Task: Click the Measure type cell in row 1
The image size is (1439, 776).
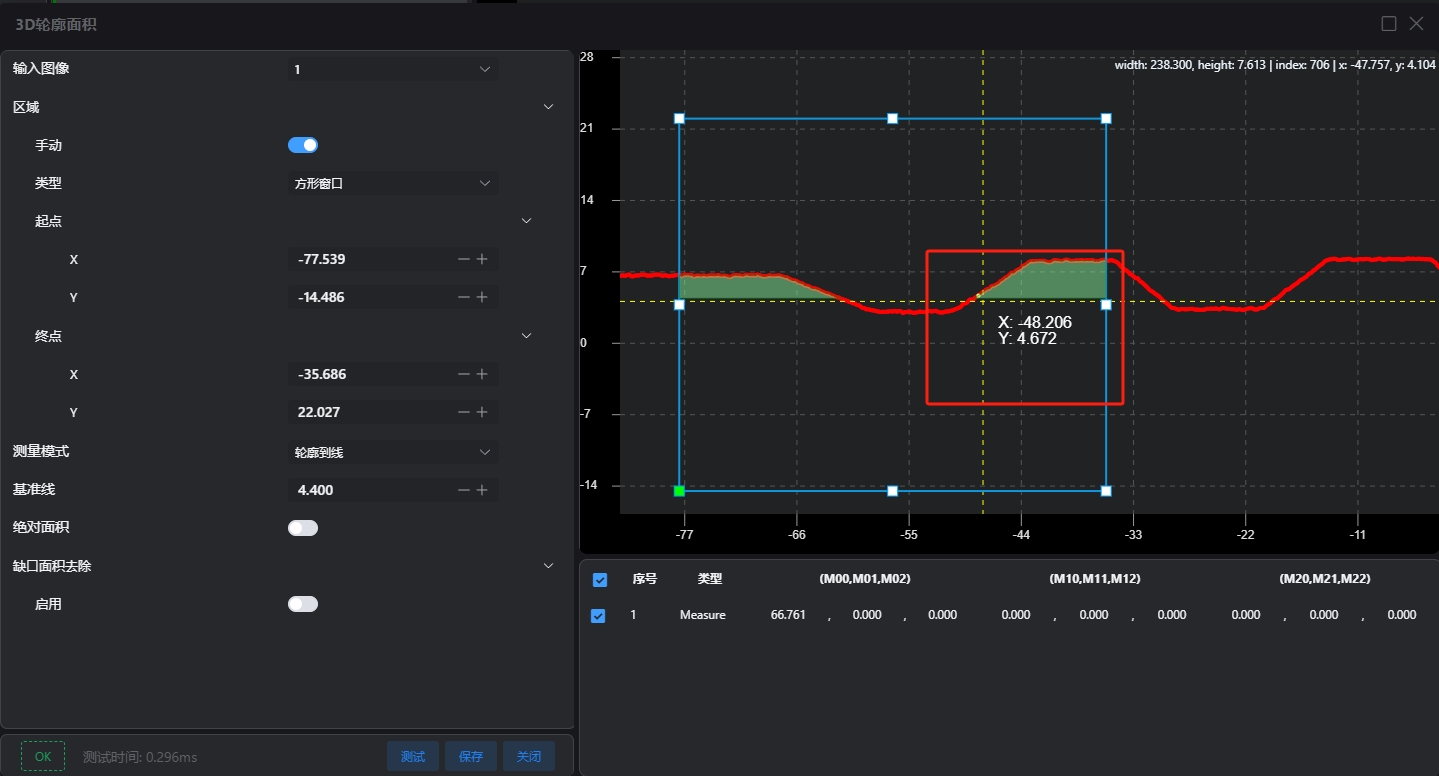Action: coord(702,615)
